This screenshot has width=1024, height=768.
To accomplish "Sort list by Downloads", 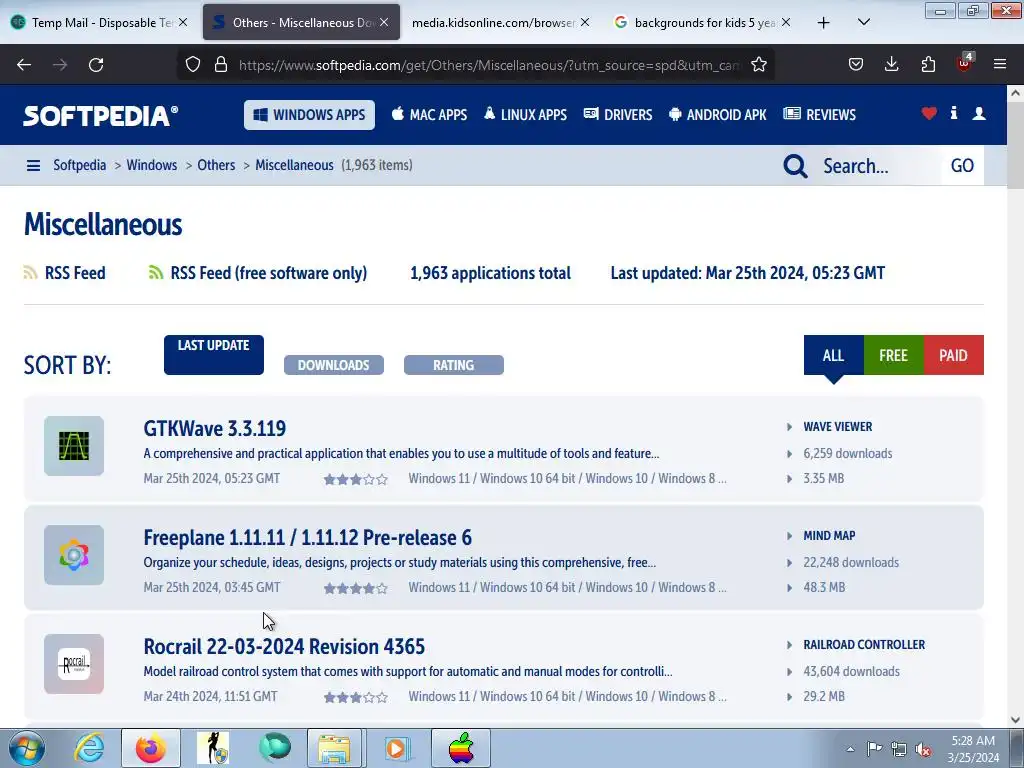I will [x=334, y=365].
